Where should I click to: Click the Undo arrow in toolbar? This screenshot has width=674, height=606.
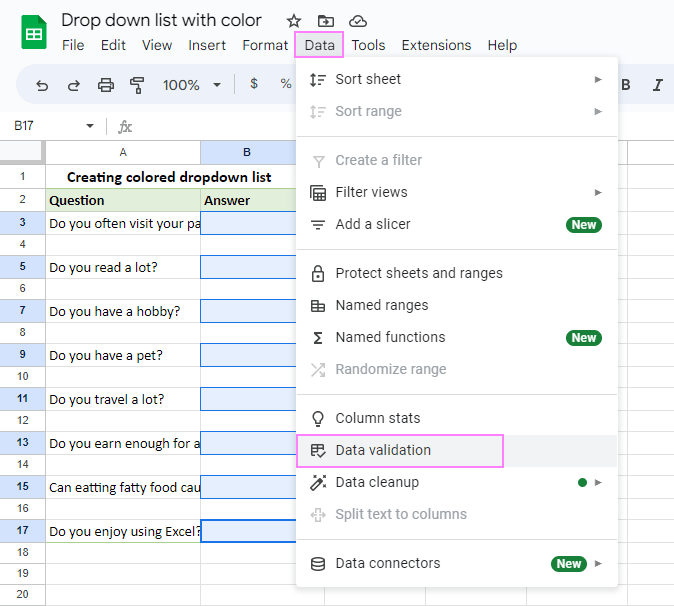pos(42,85)
